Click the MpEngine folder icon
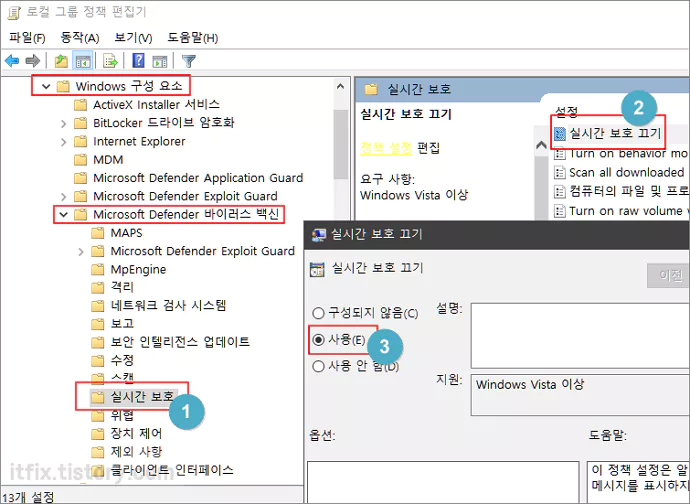The height and width of the screenshot is (504, 690). pos(97,269)
